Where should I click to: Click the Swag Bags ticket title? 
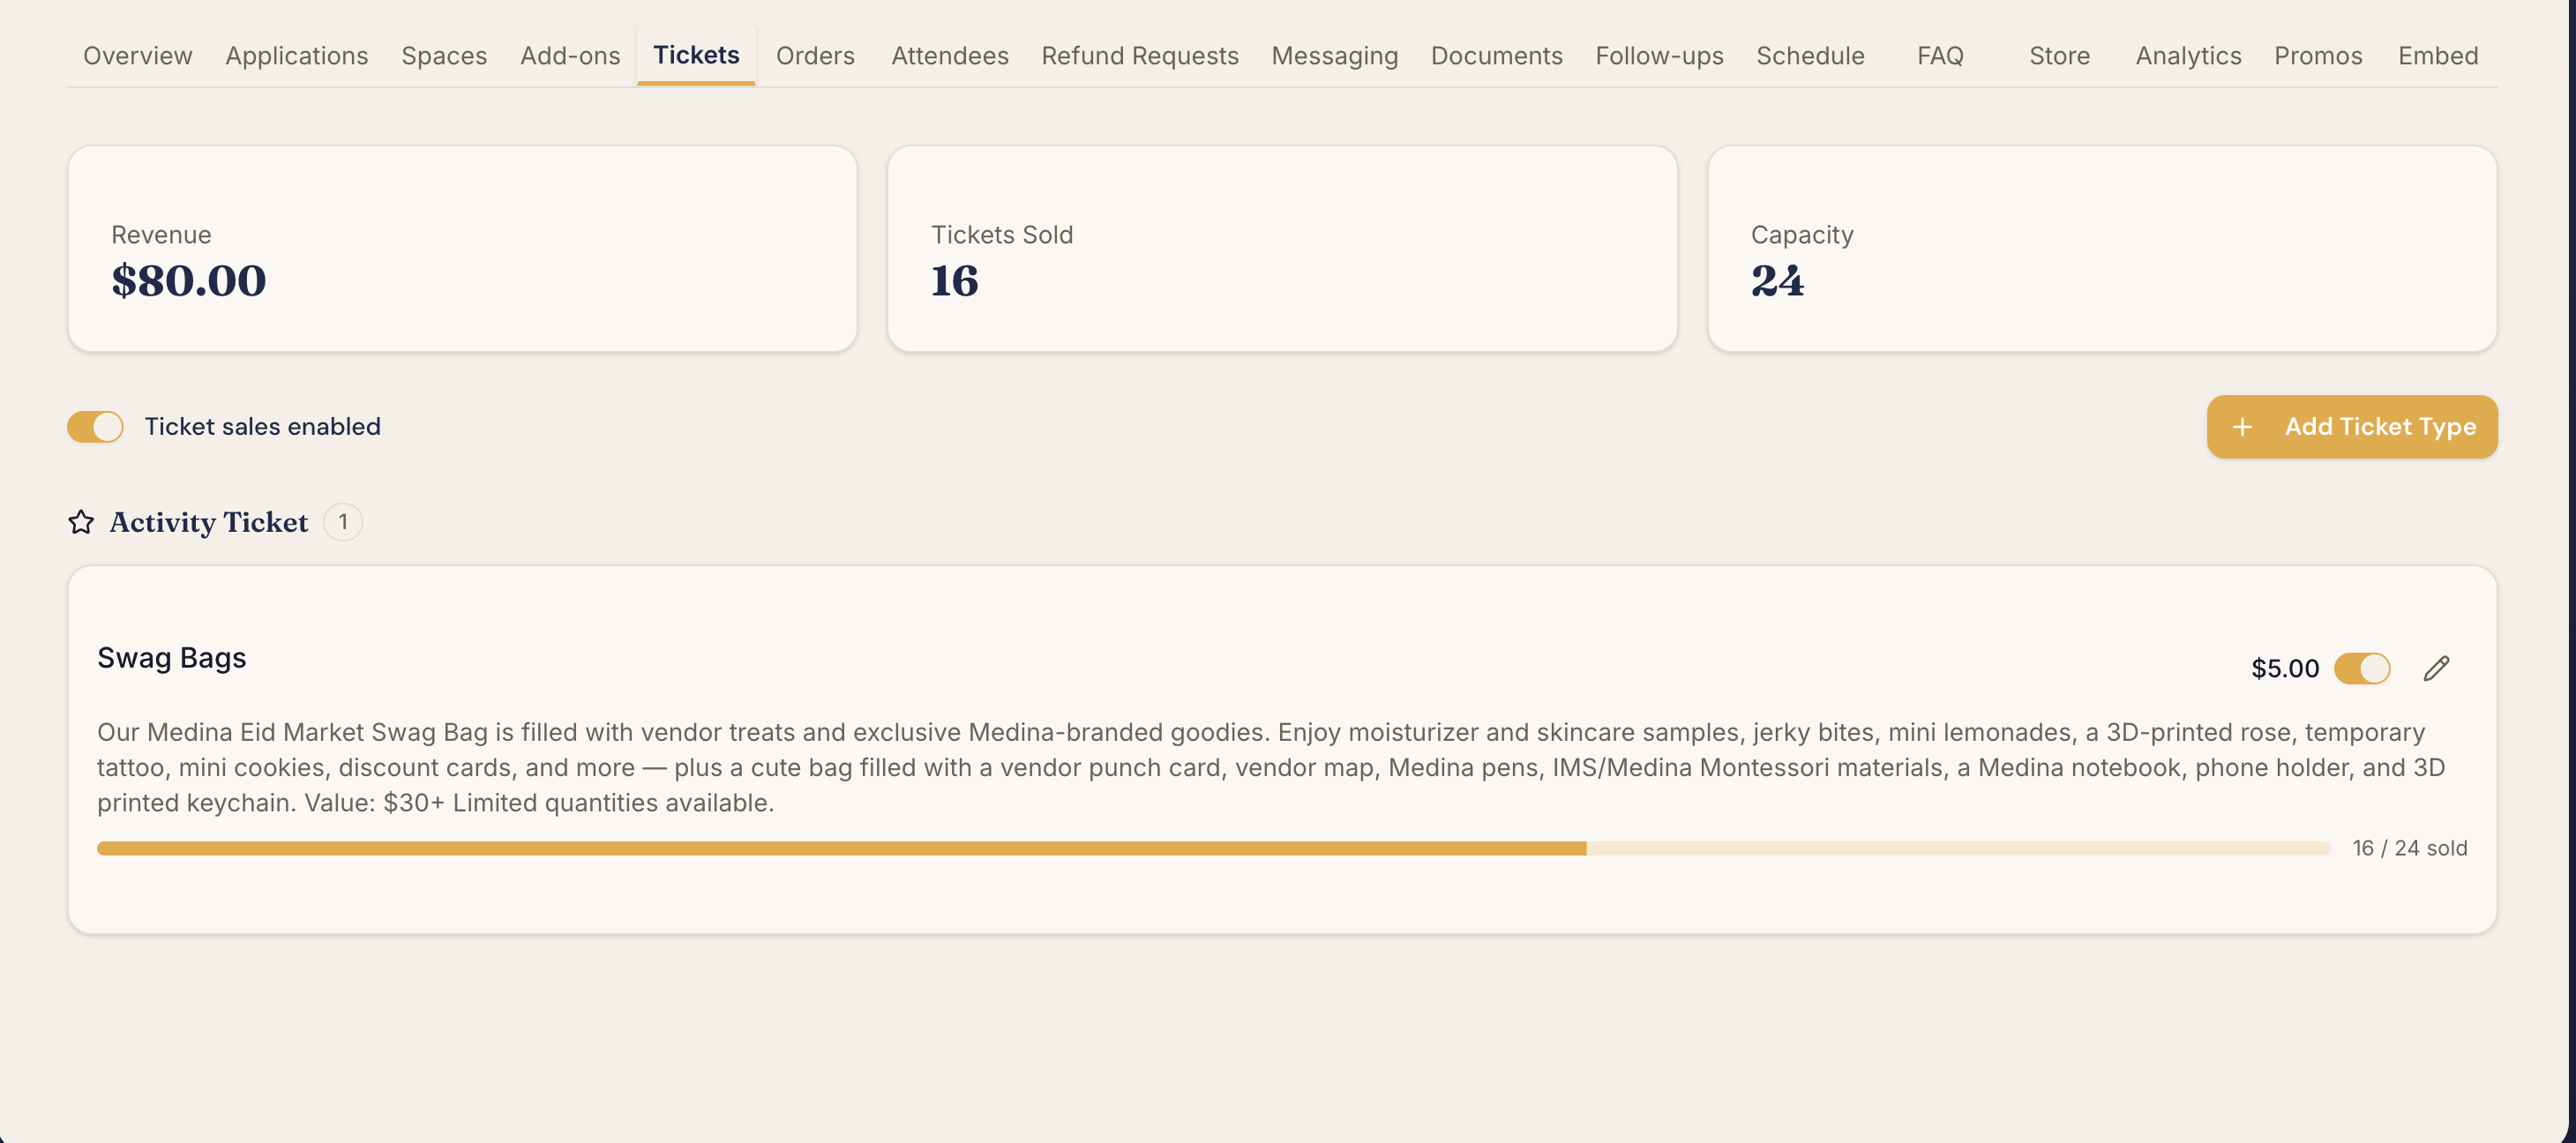(172, 658)
